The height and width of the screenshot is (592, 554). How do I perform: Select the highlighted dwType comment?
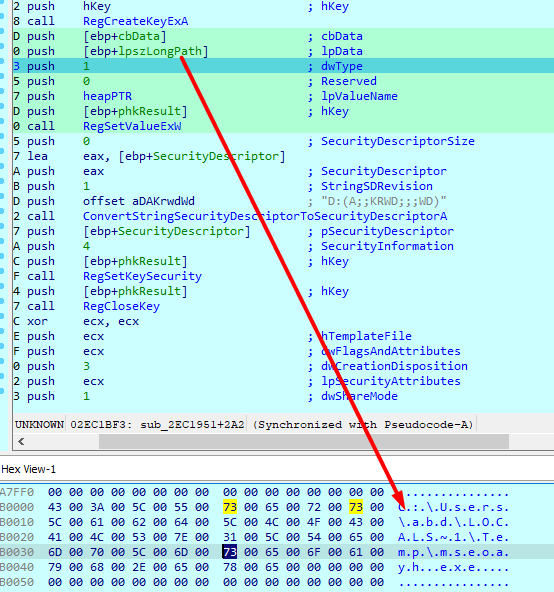click(341, 66)
